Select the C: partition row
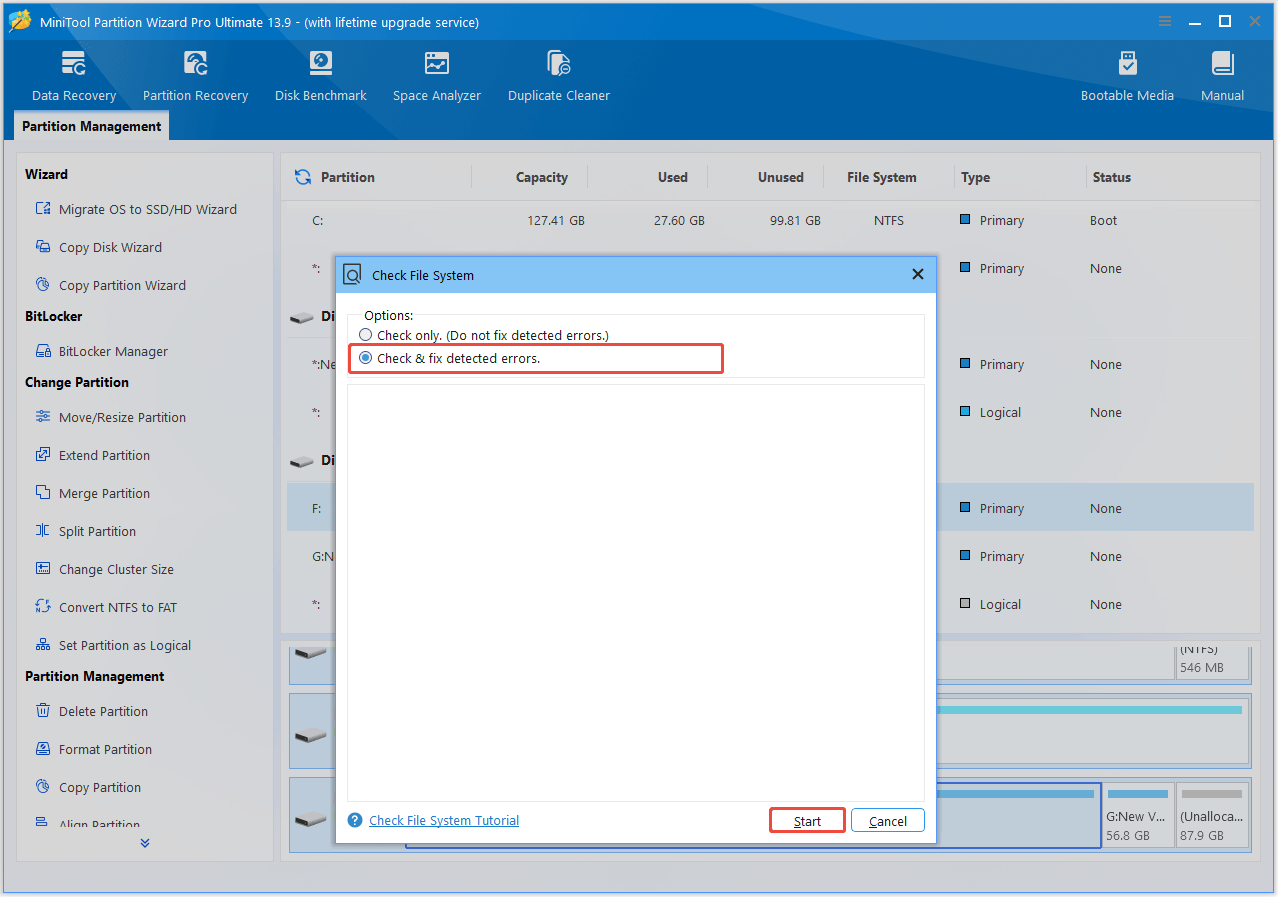This screenshot has height=897, width=1278. [x=770, y=220]
